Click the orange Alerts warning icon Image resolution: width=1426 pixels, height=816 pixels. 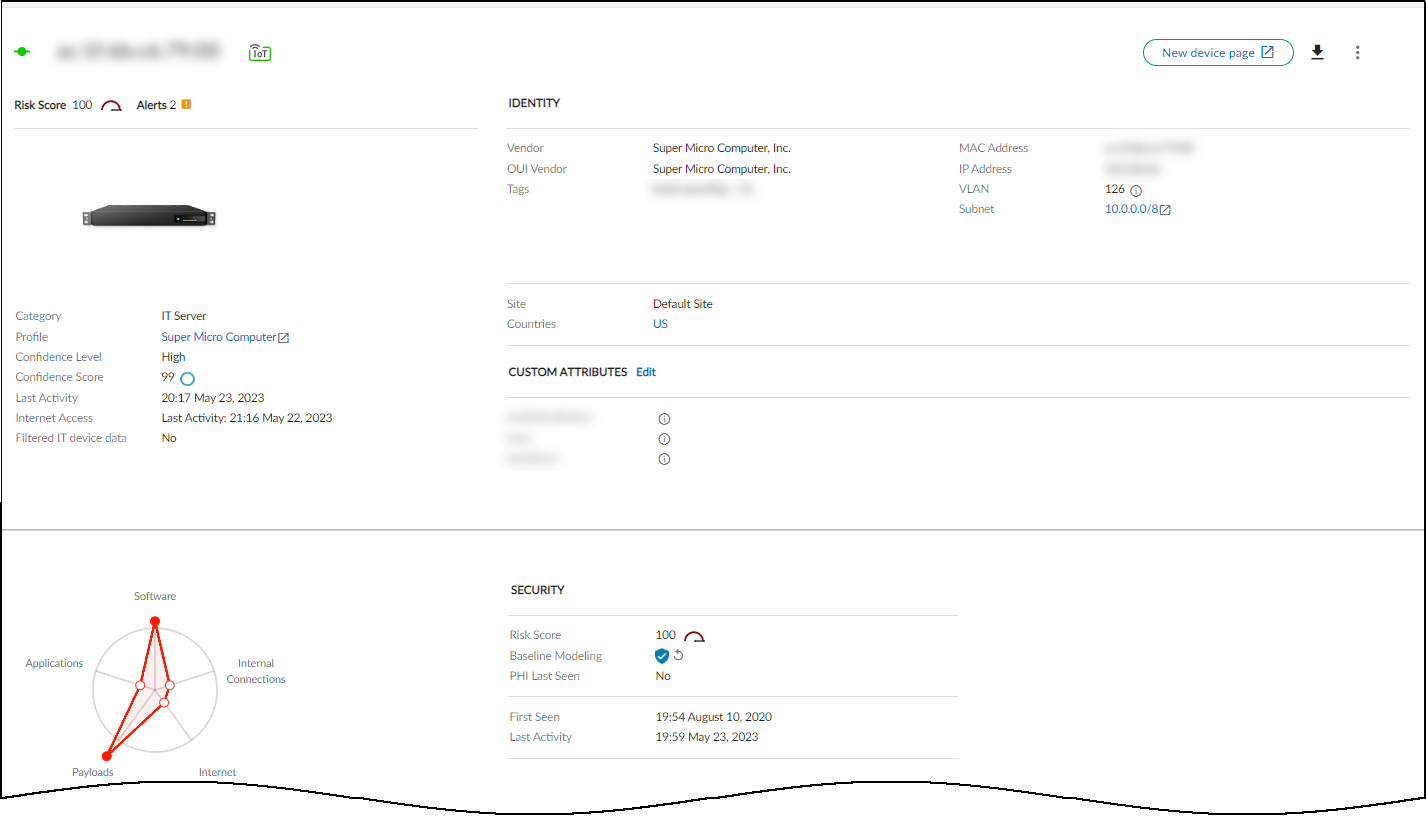(x=186, y=104)
